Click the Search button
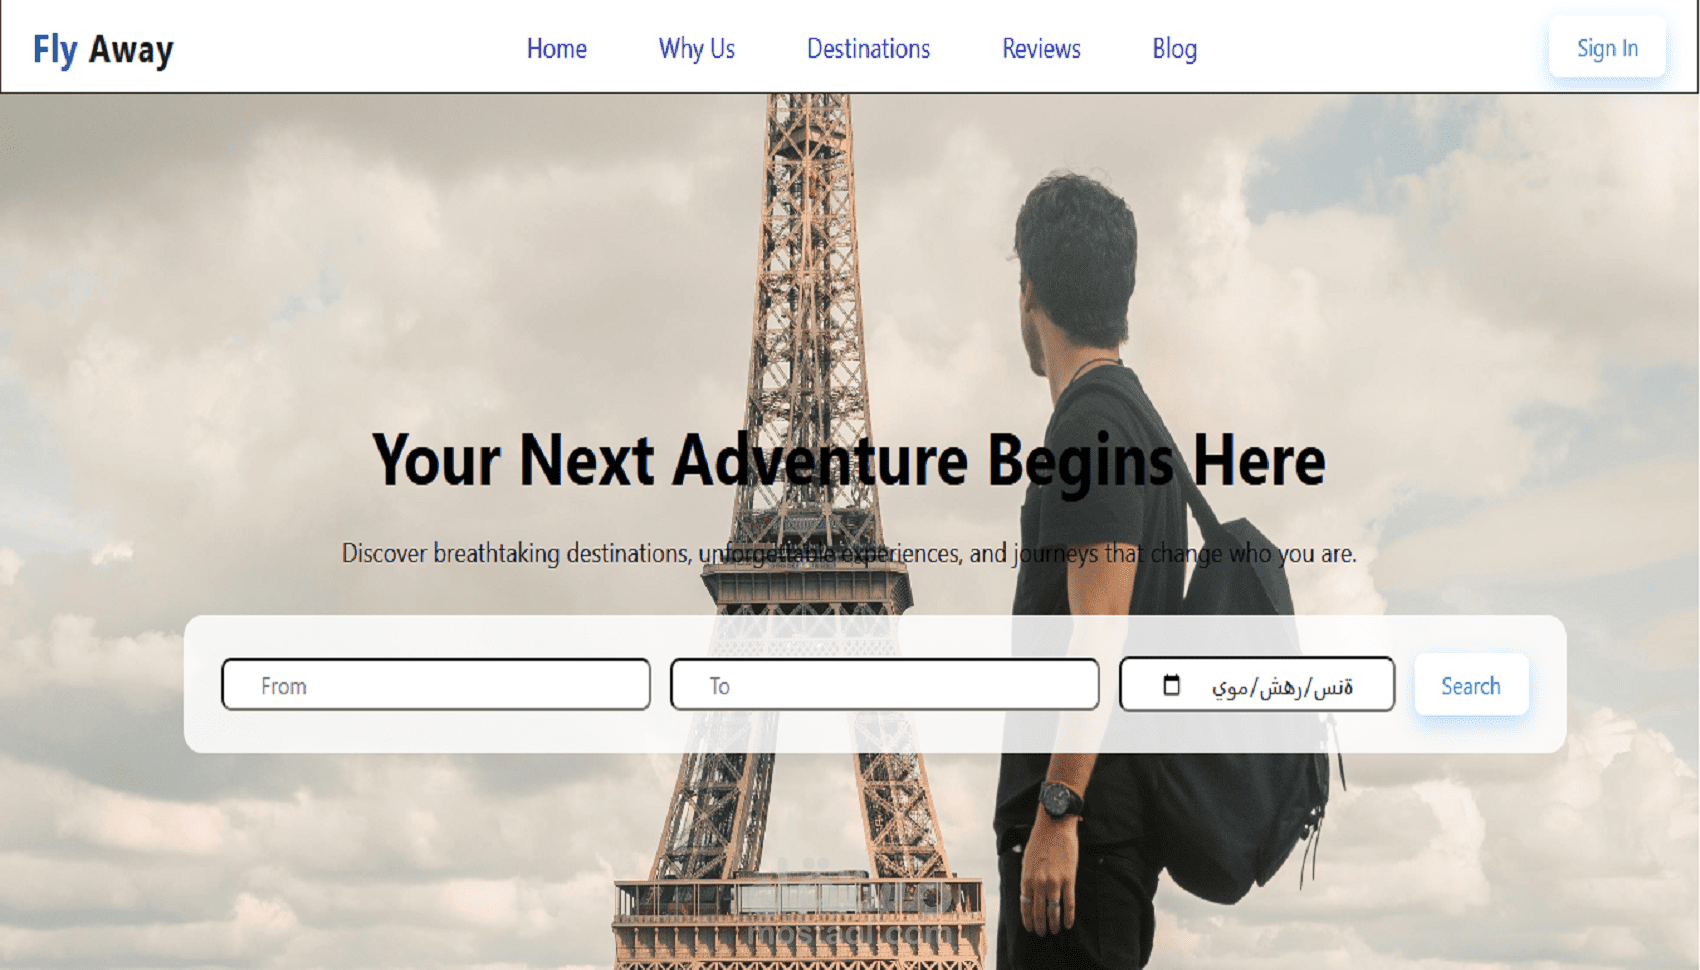Image resolution: width=1700 pixels, height=970 pixels. click(x=1471, y=685)
